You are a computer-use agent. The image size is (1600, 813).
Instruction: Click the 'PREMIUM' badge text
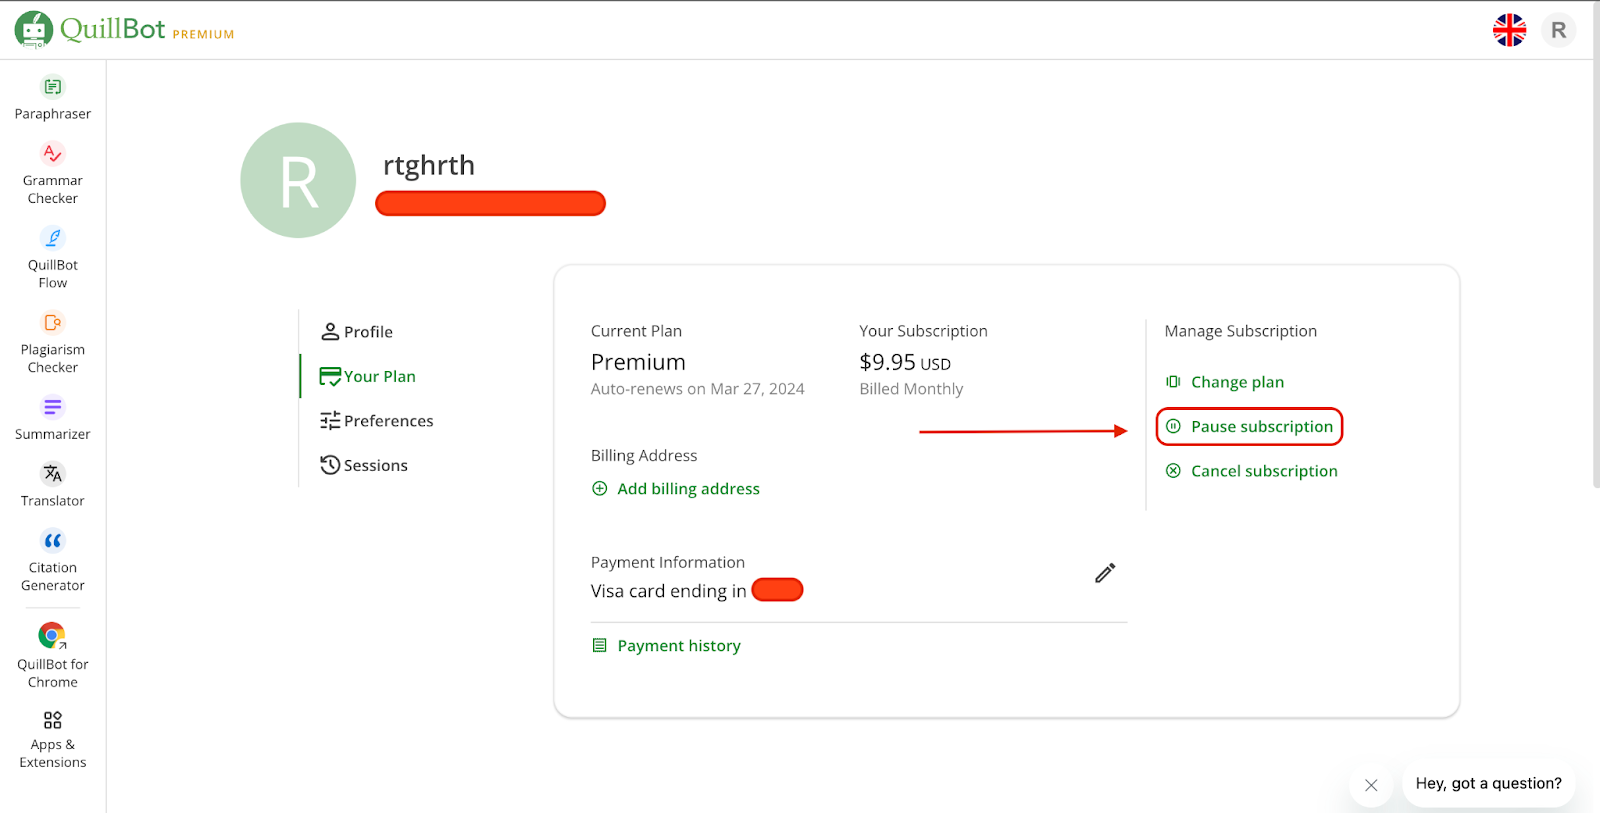(203, 34)
